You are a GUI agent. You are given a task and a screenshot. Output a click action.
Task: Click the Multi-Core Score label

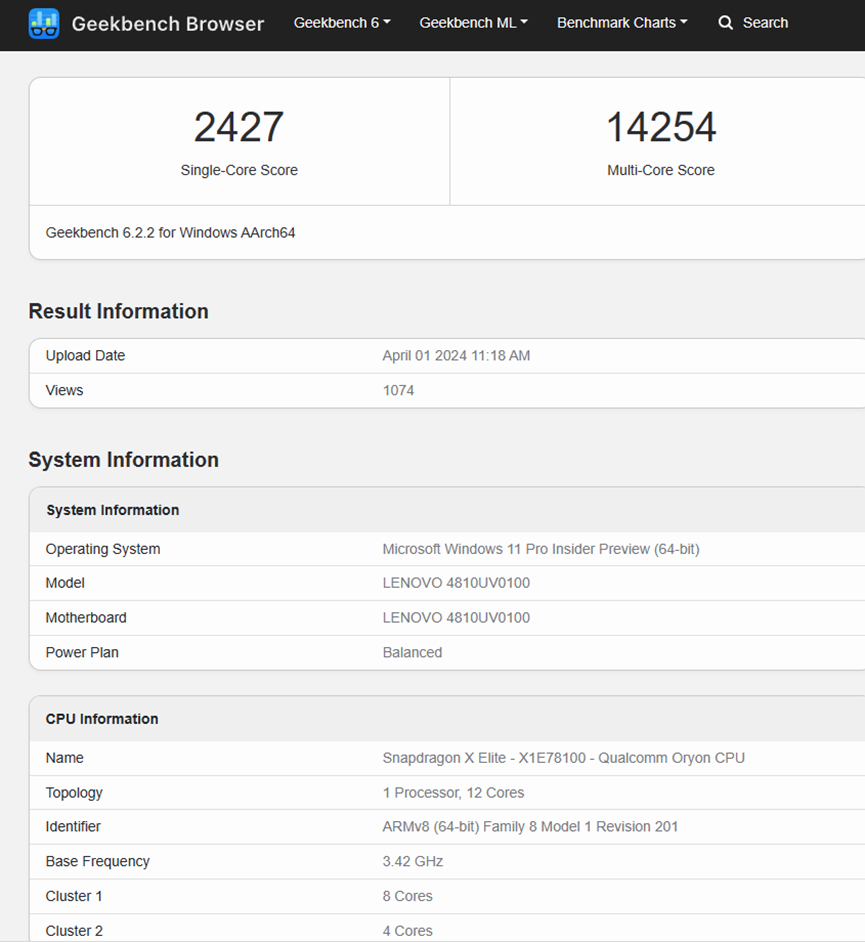click(x=661, y=170)
